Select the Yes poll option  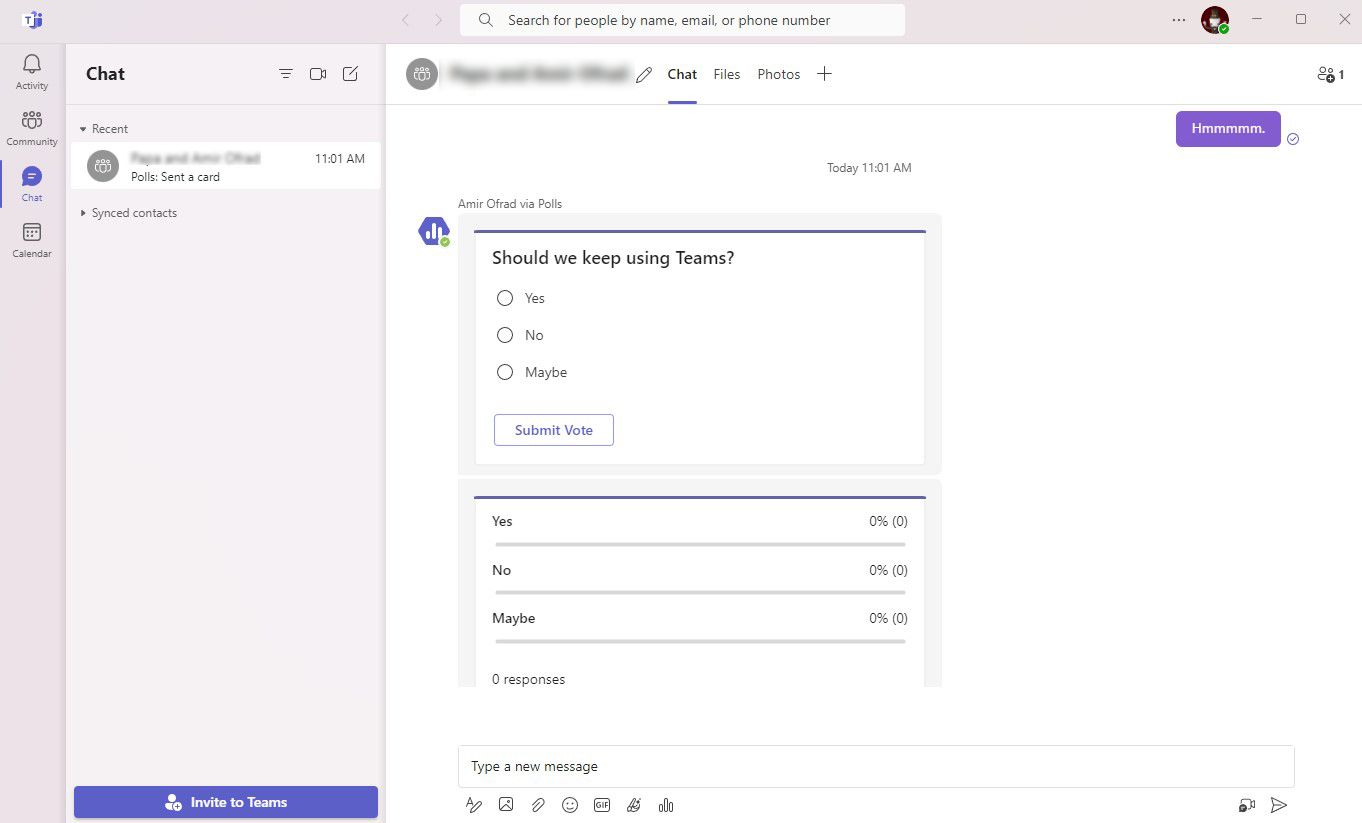click(x=505, y=298)
